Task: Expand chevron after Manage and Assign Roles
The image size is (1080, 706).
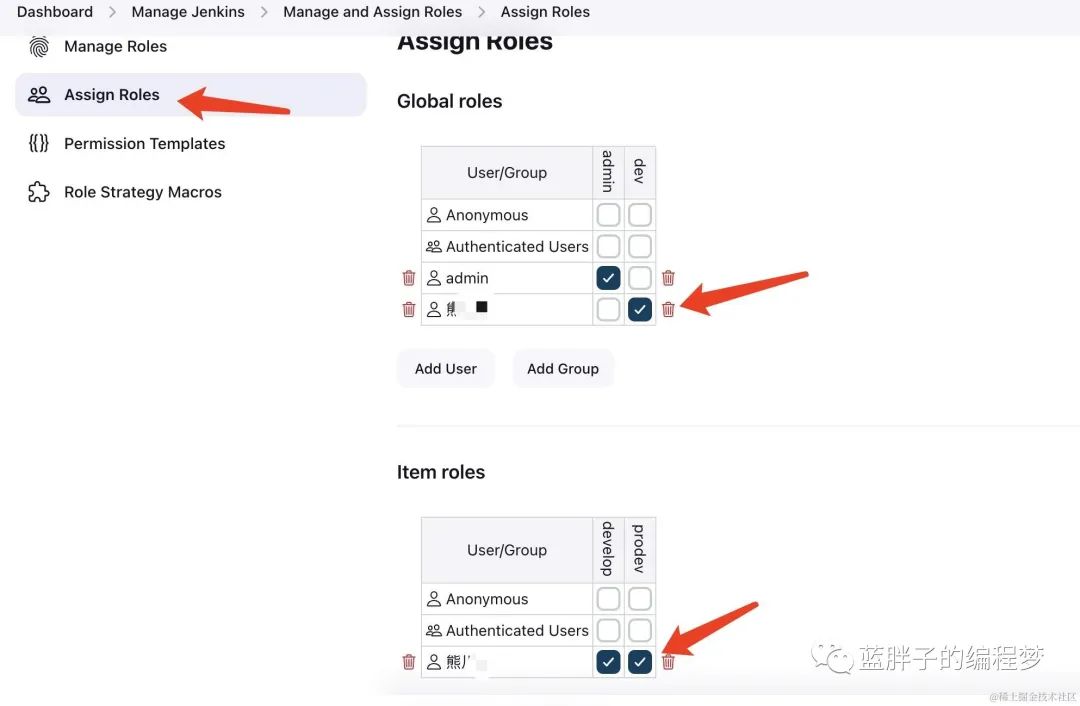Action: coord(481,12)
